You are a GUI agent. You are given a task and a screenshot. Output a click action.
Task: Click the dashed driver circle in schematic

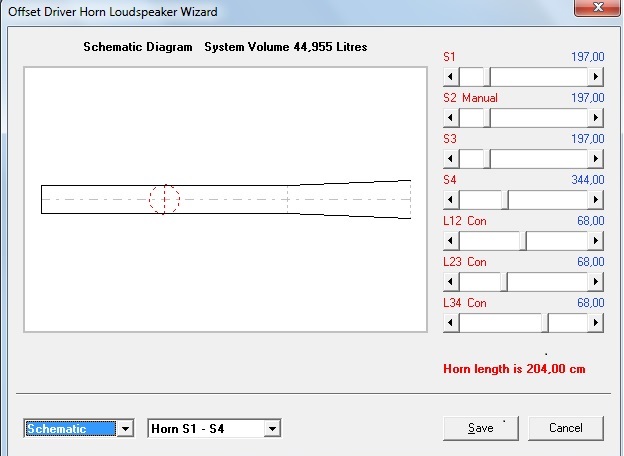click(164, 199)
